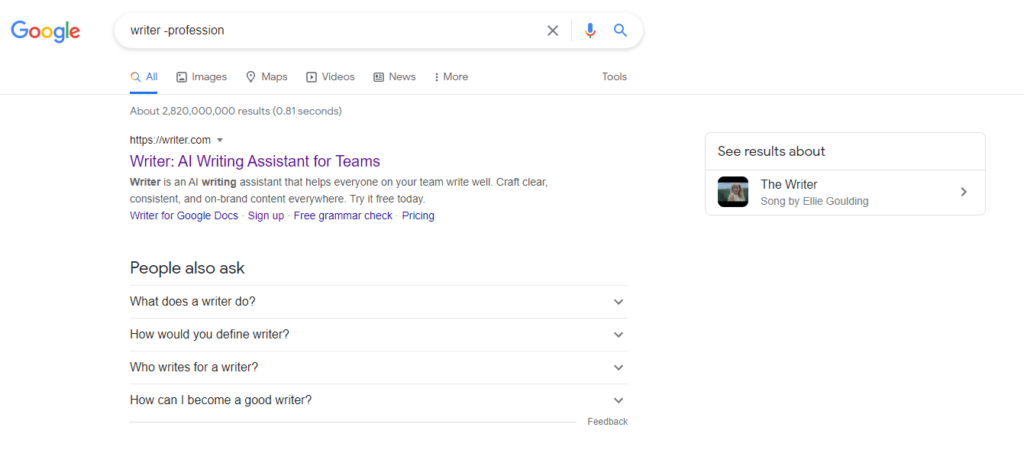The height and width of the screenshot is (463, 1024).
Task: Click the Google logo
Action: 45,31
